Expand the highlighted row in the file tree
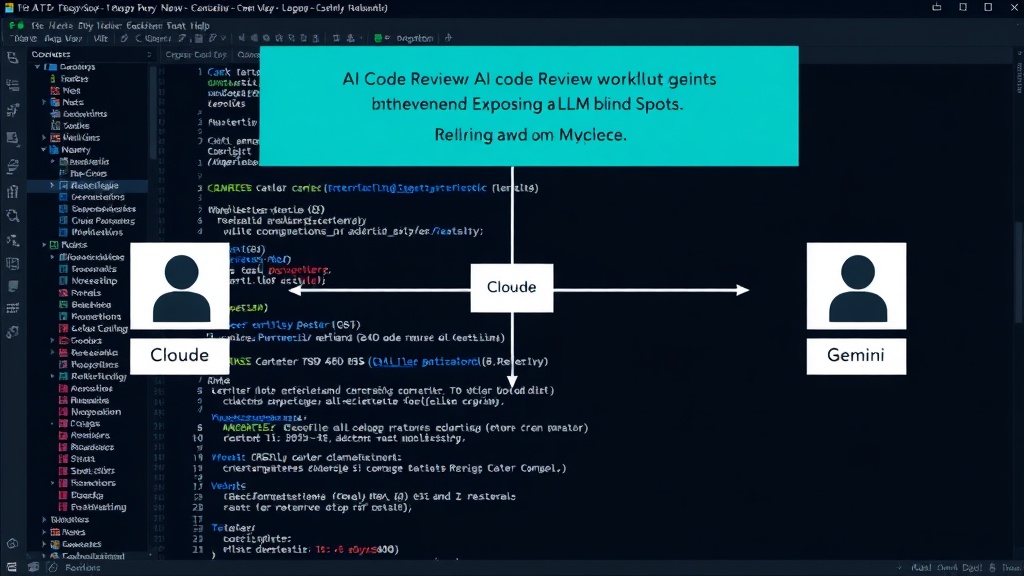 click(x=52, y=185)
